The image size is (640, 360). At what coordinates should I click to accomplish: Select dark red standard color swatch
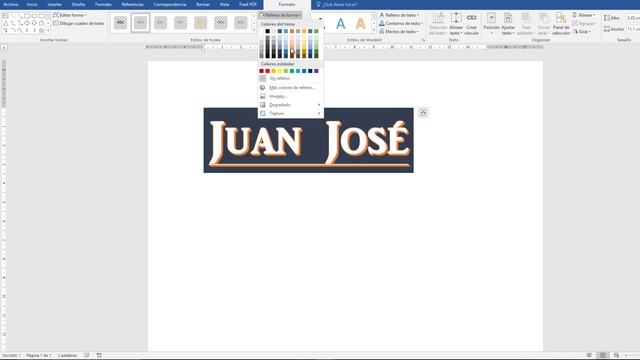coord(261,71)
